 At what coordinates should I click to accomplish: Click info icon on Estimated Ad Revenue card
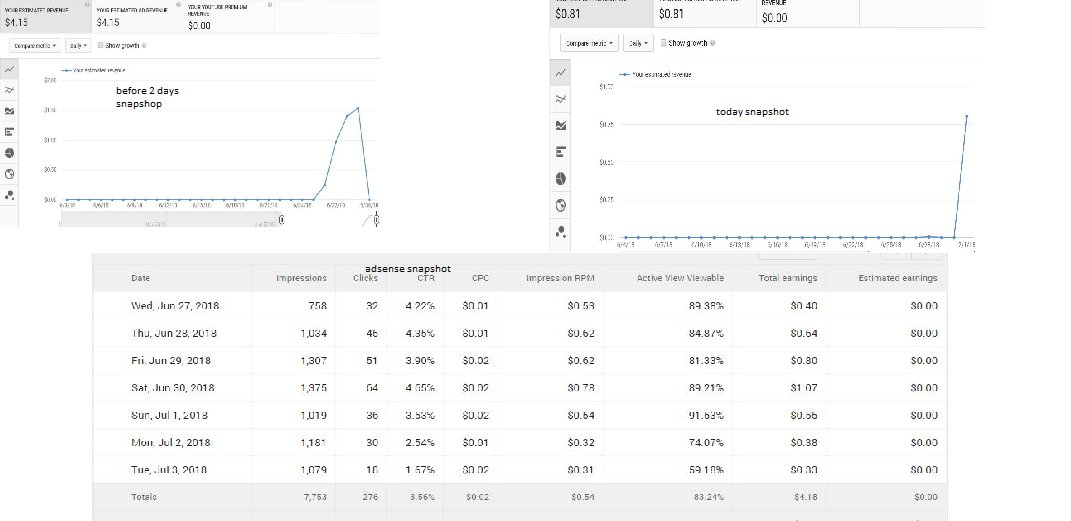coord(178,5)
